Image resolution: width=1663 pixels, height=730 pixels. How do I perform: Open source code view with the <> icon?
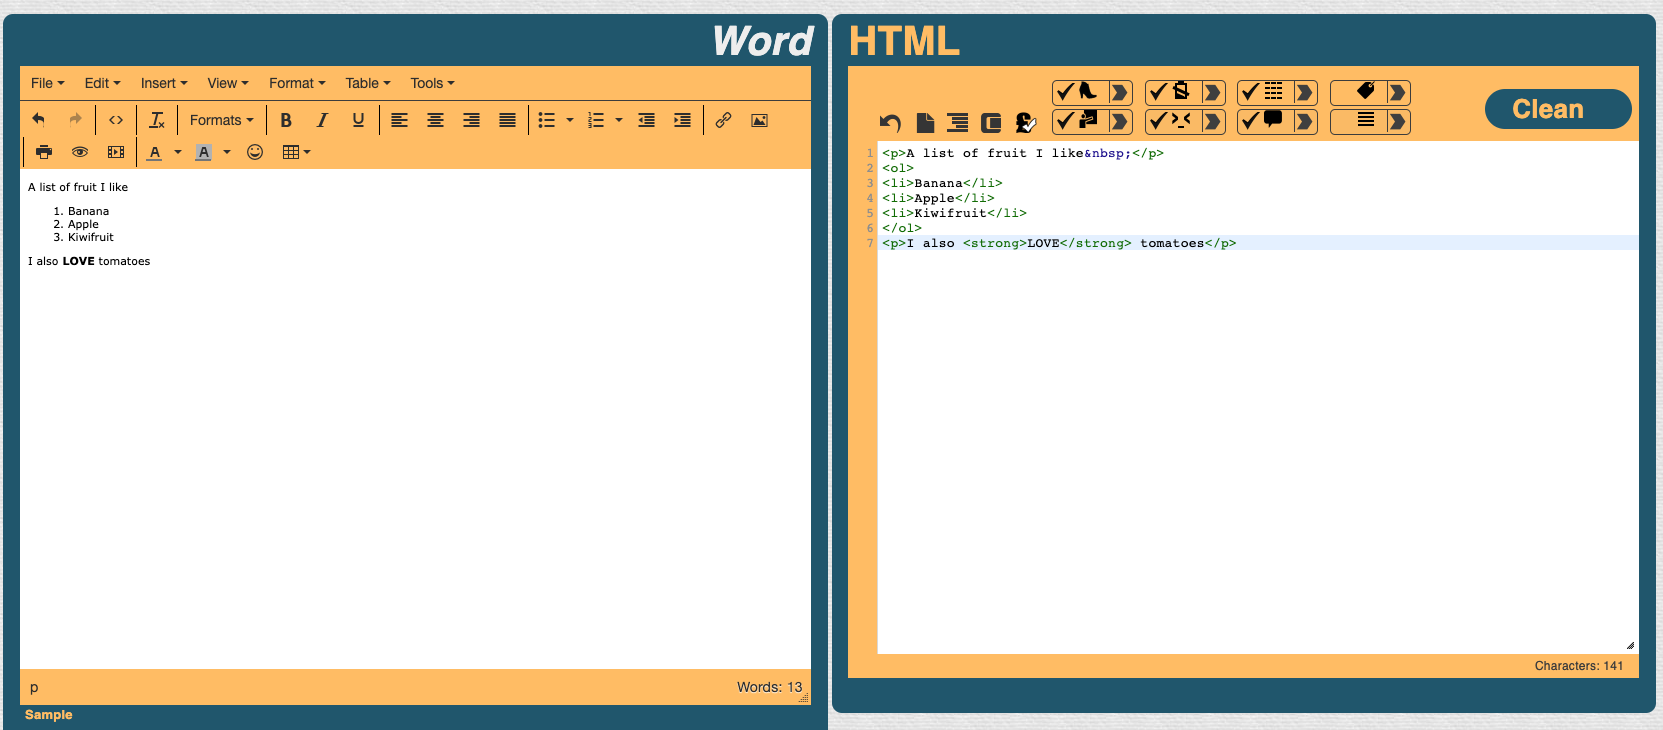click(116, 120)
